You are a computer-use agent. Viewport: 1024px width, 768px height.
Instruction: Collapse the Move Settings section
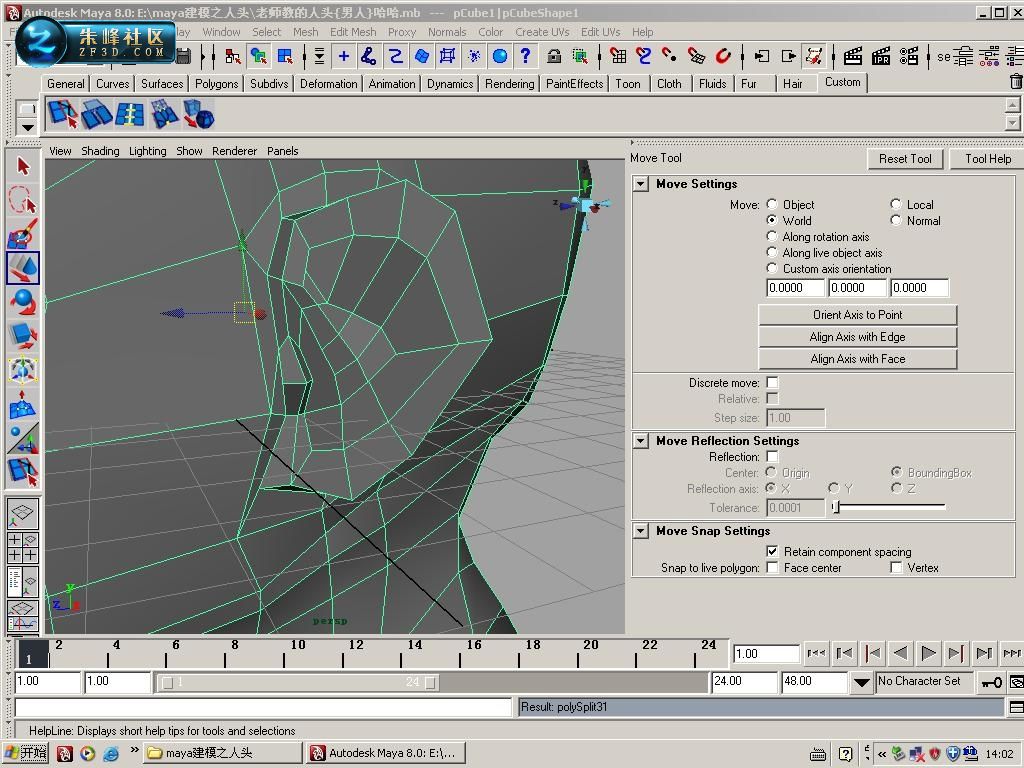click(641, 184)
